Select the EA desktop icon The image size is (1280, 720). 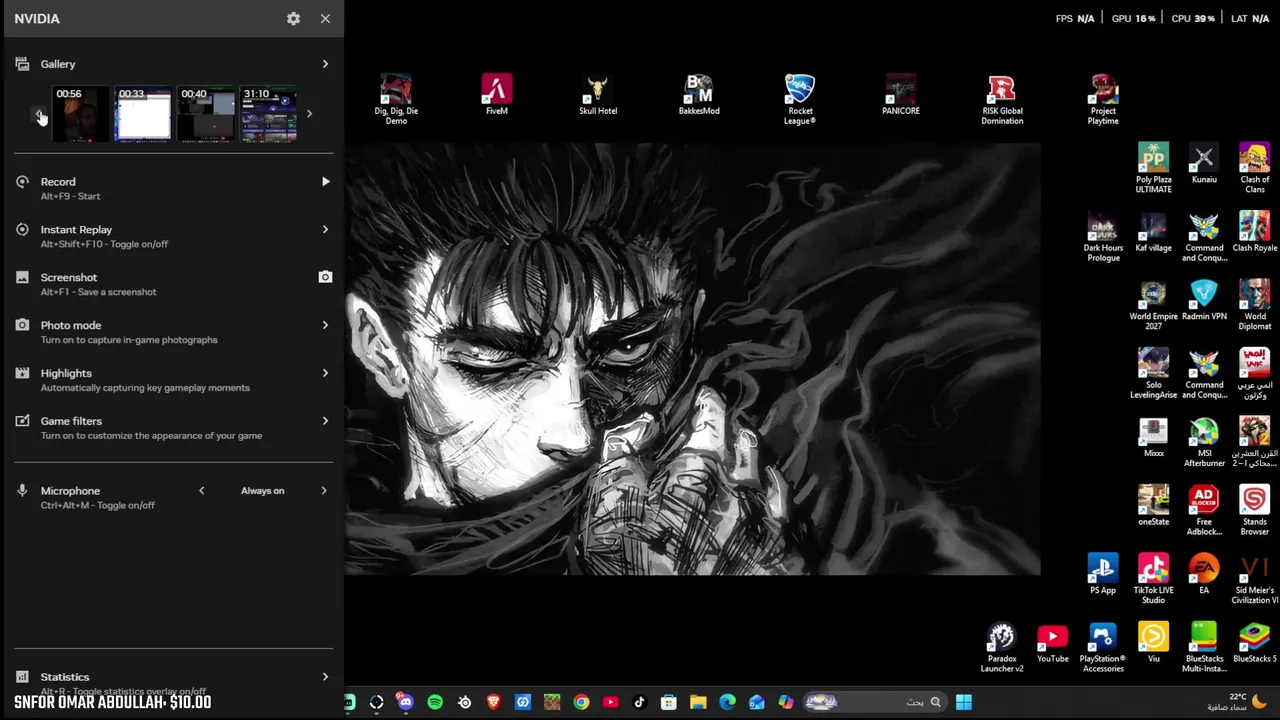tap(1204, 574)
